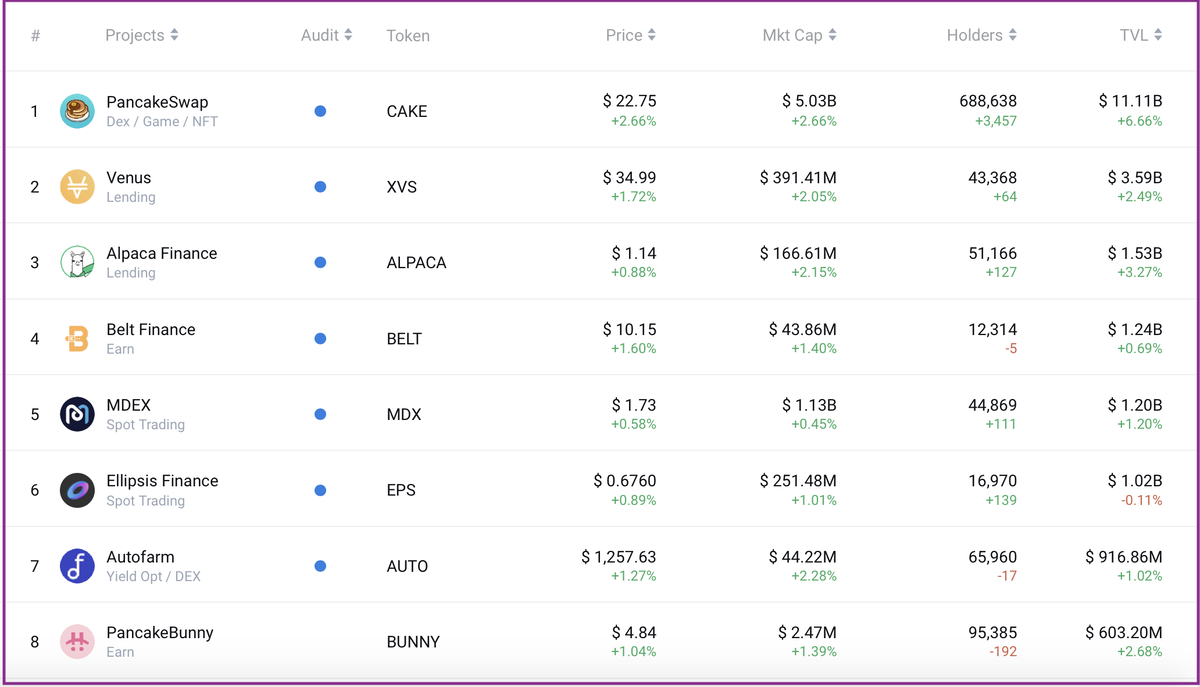Click the audit dot in the PancakeSwap row

(x=320, y=111)
